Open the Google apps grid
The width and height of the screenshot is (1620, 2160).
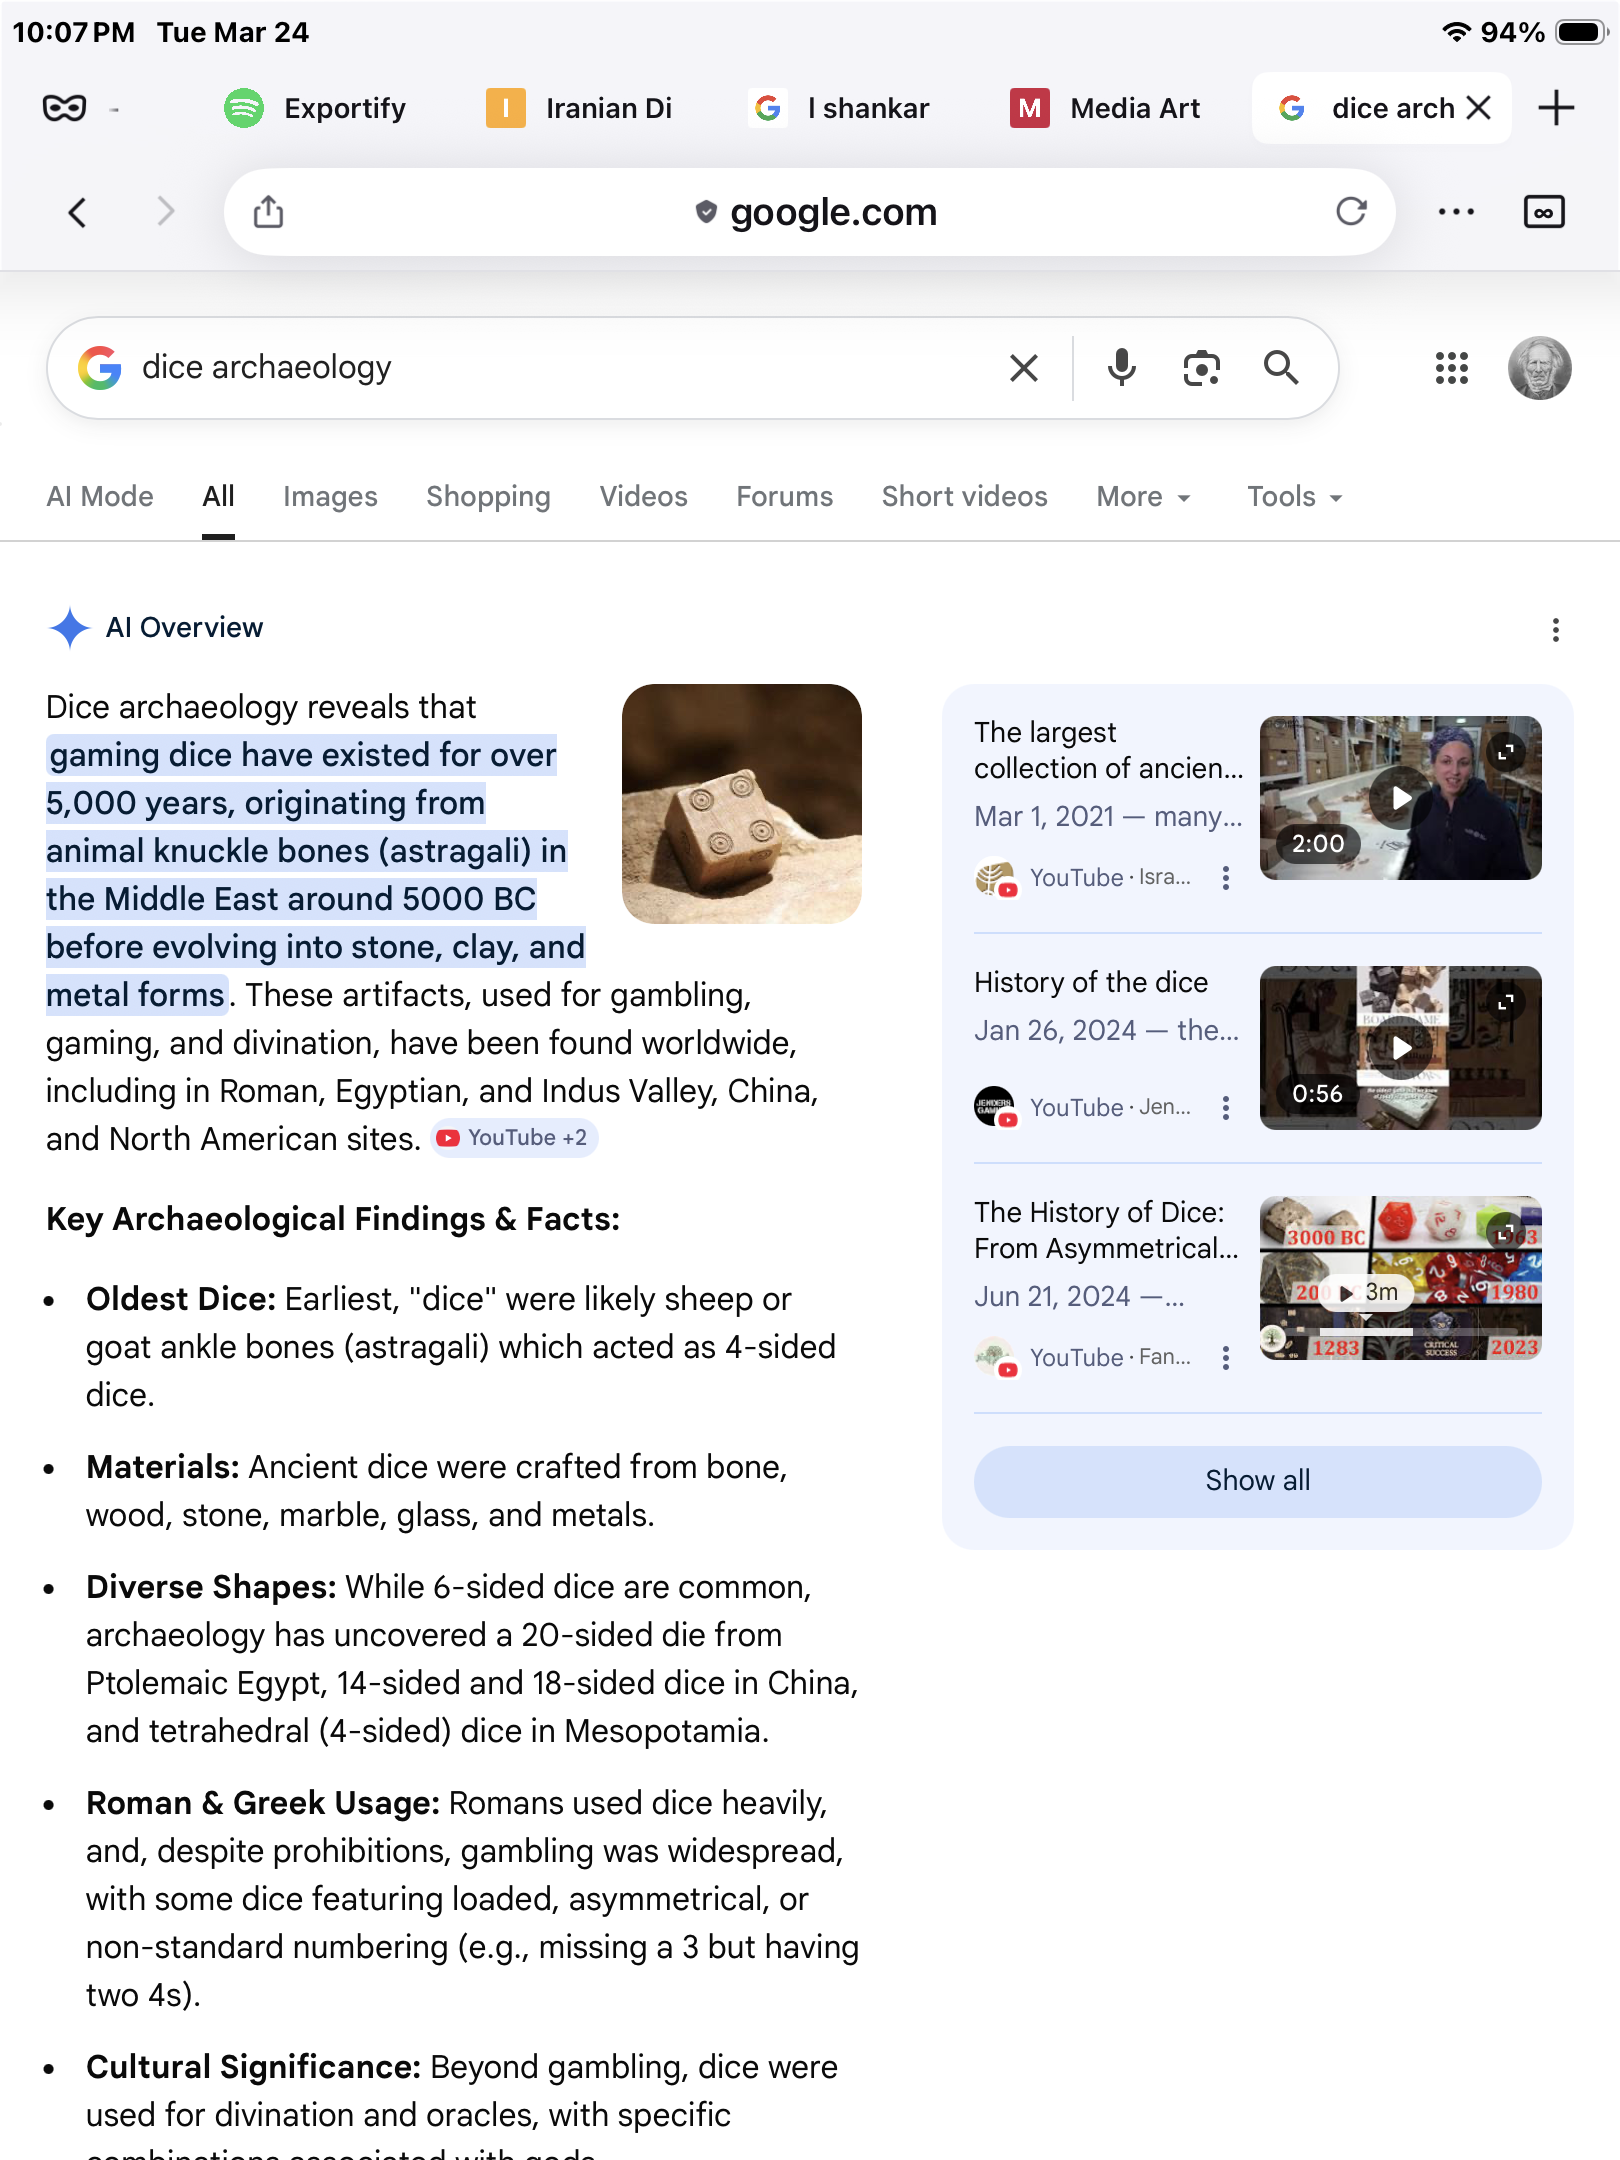(1451, 368)
